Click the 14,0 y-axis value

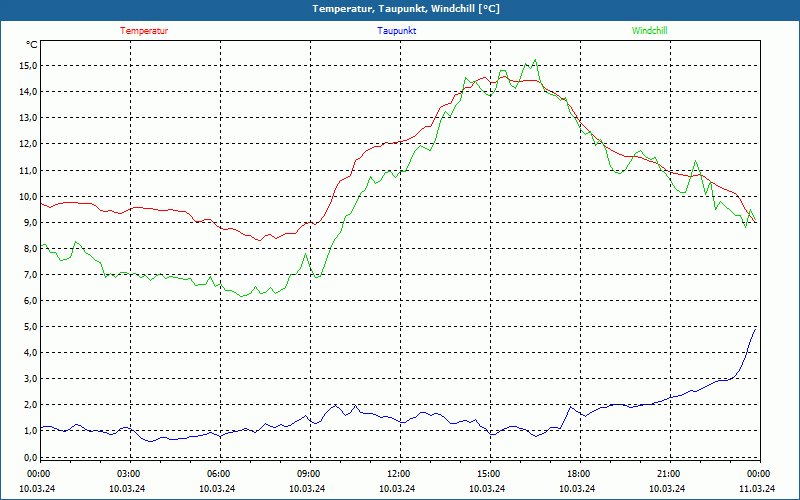tap(28, 92)
